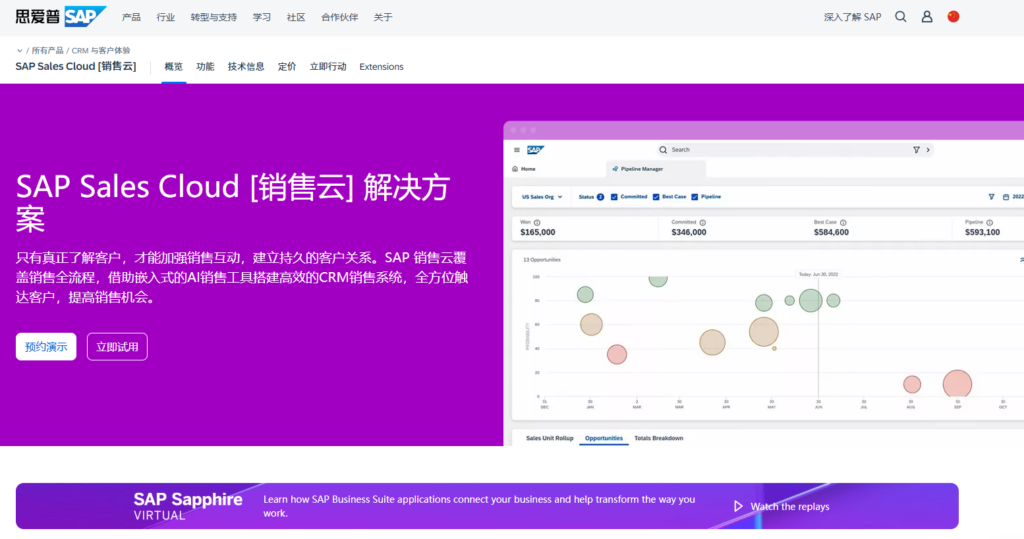Select Sales Unit Rollup tab in dashboard

tap(550, 438)
